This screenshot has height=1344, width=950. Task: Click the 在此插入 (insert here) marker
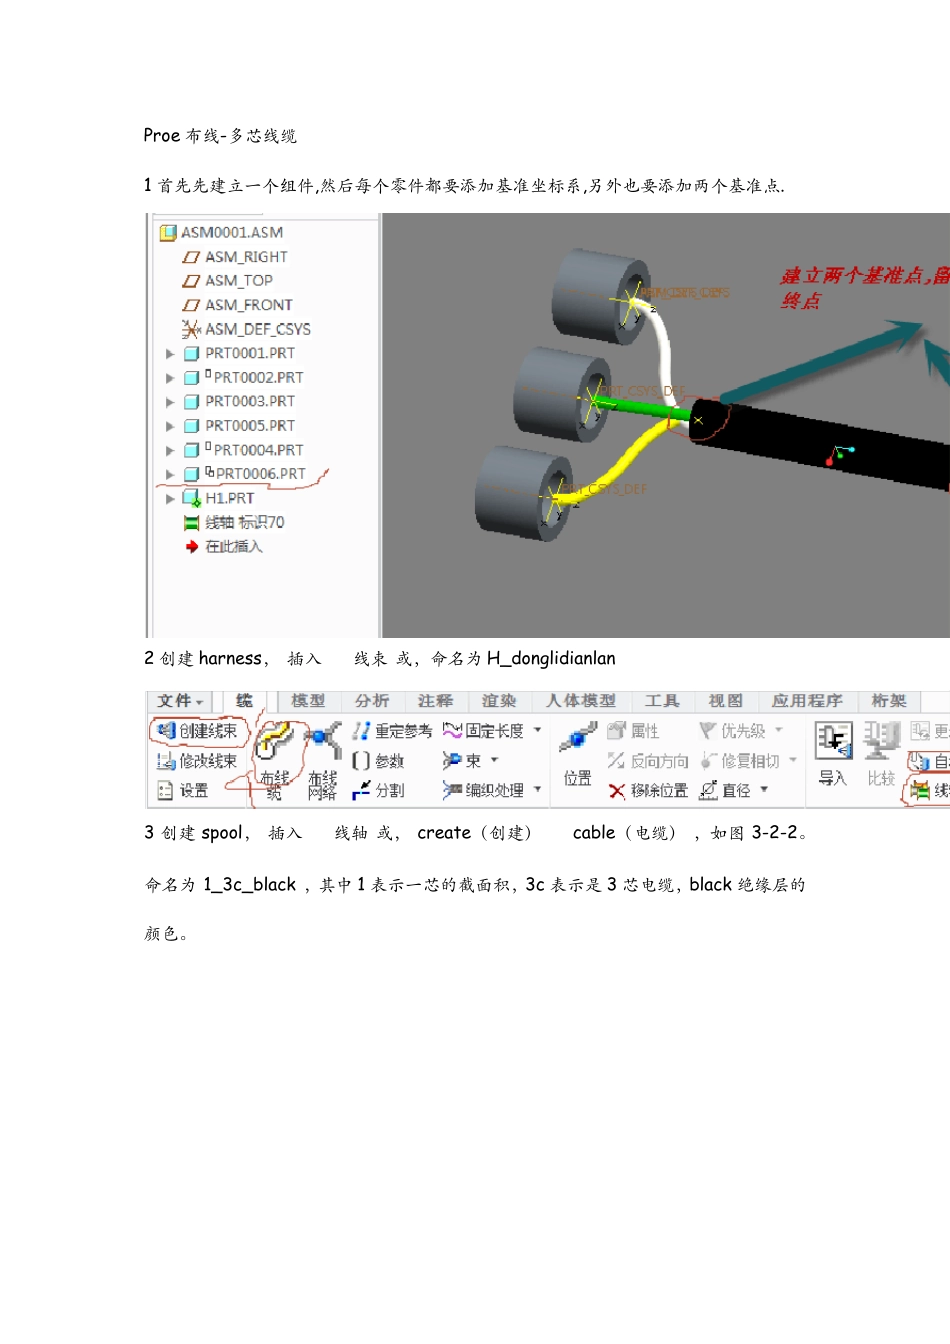coord(224,546)
